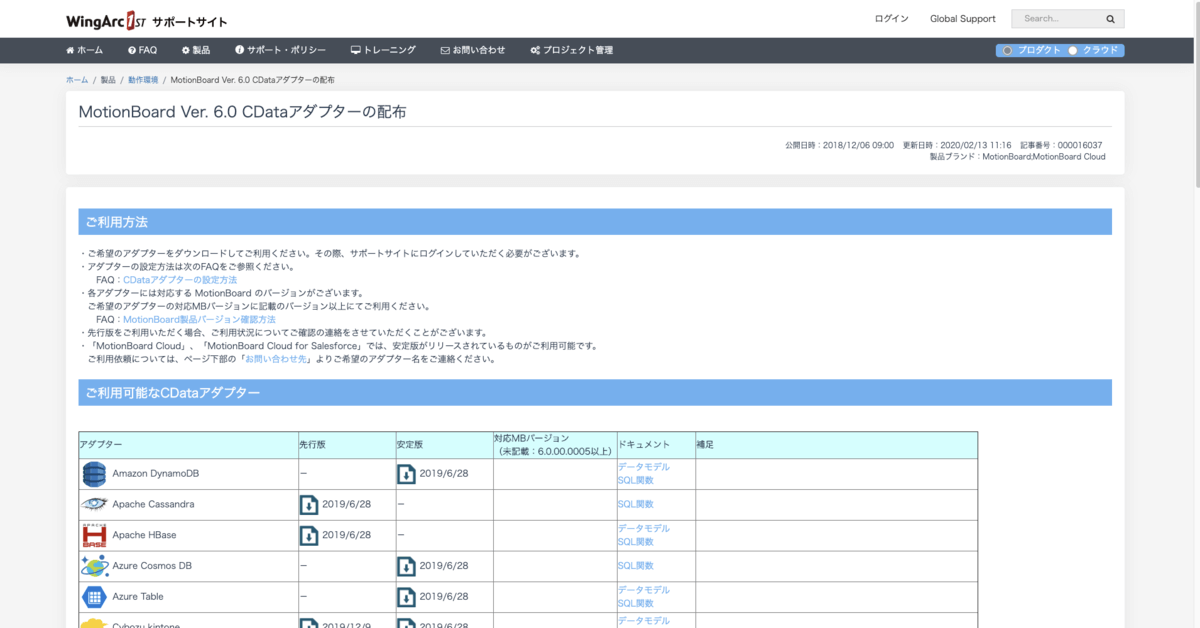Open SQL関数 link for Amazon DynamoDB

tap(635, 480)
